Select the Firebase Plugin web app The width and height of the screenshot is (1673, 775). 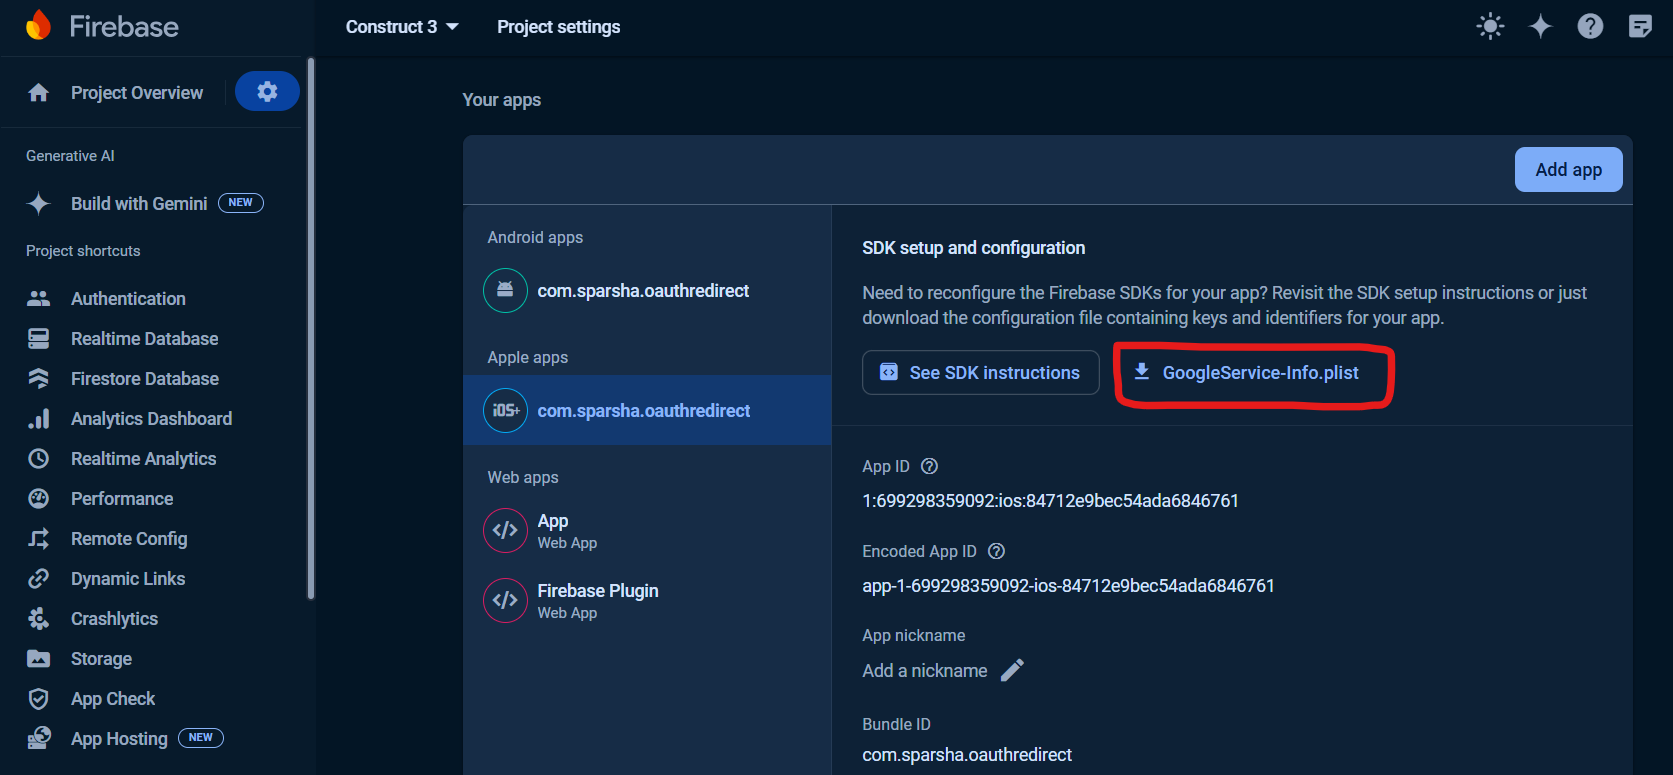click(x=597, y=600)
